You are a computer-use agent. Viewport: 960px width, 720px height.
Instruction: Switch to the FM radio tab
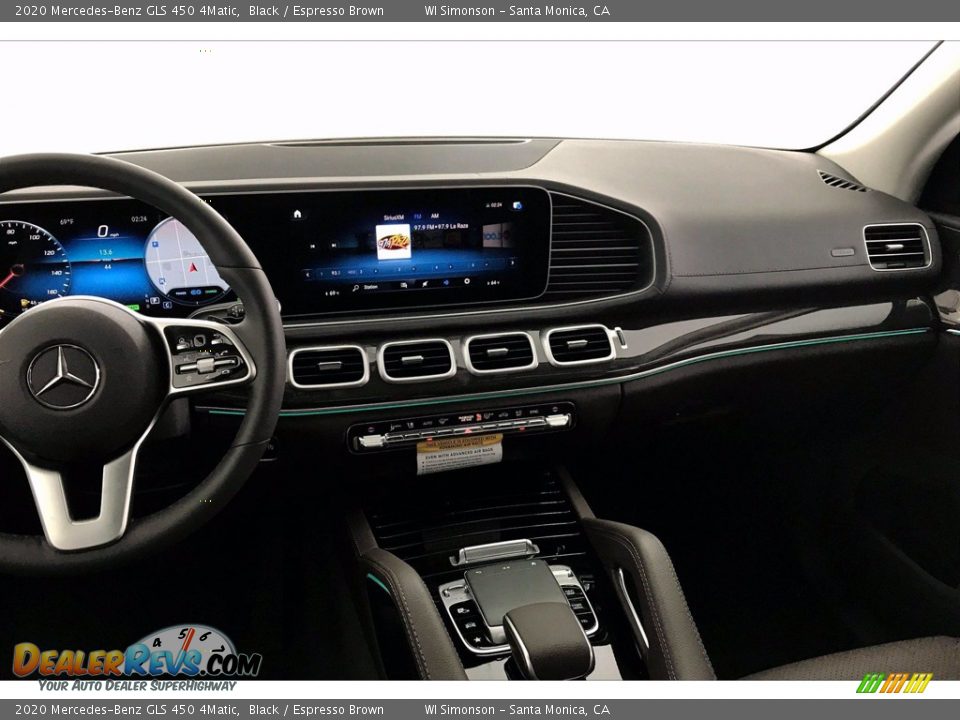pos(418,216)
